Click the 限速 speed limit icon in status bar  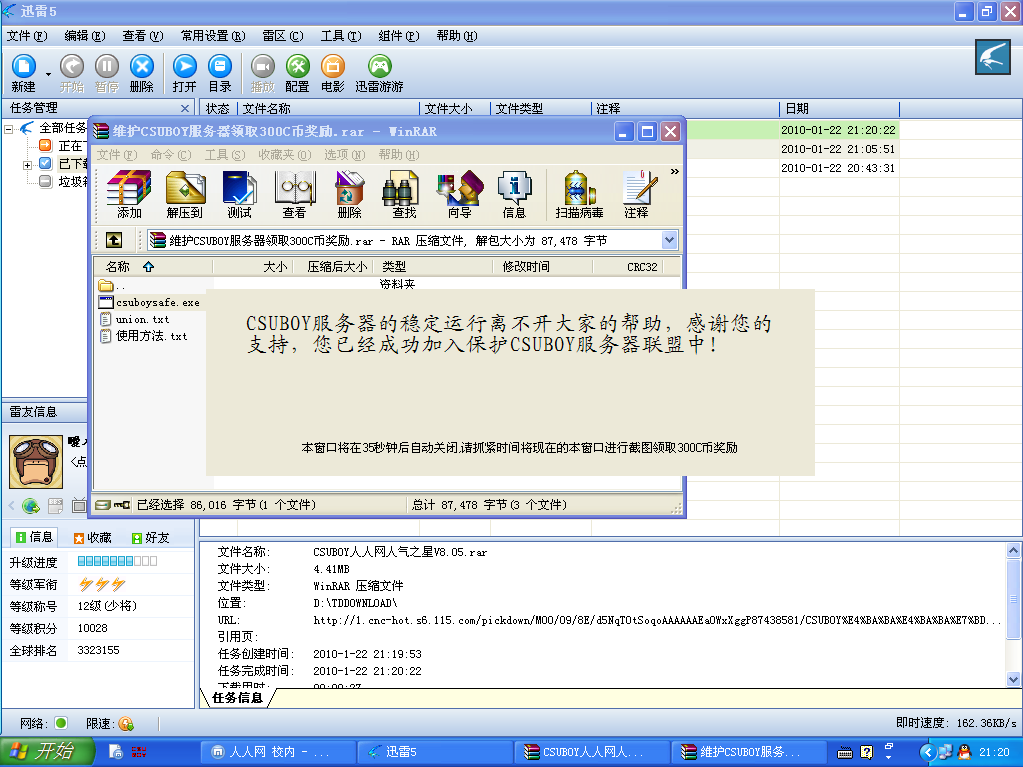126,723
